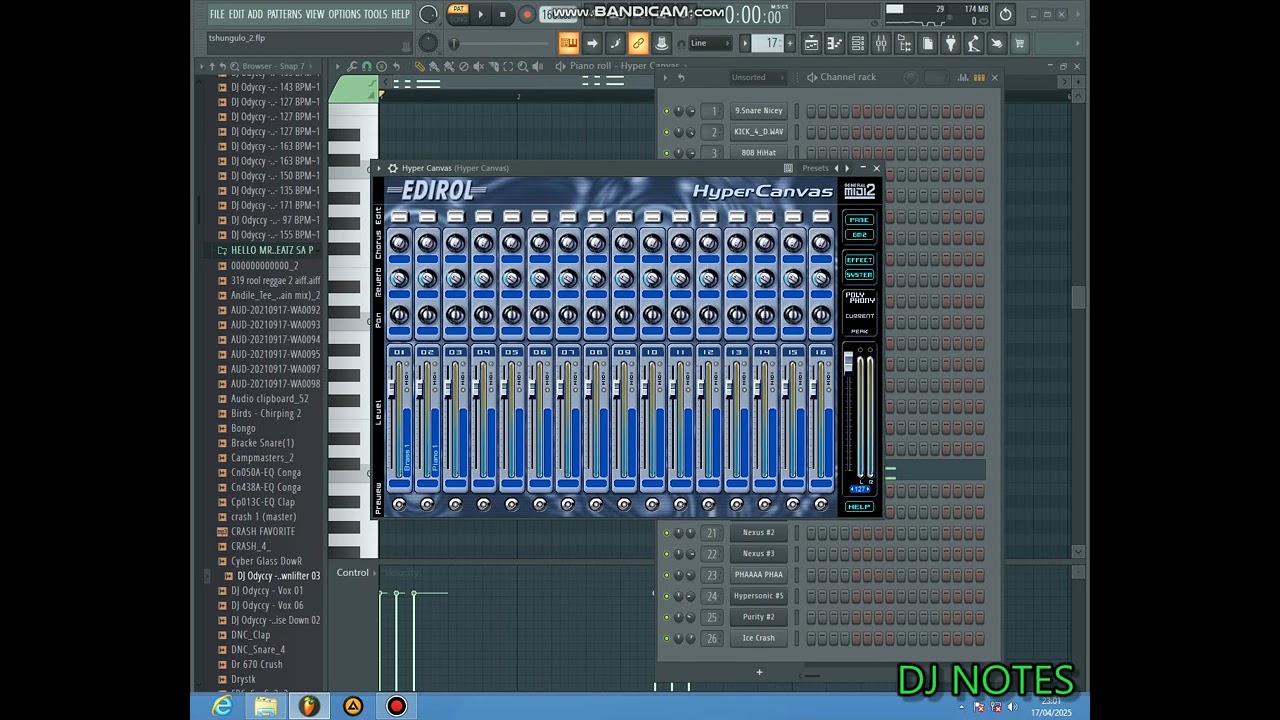Go to next Hyper Canvas preset arrow

(x=847, y=168)
